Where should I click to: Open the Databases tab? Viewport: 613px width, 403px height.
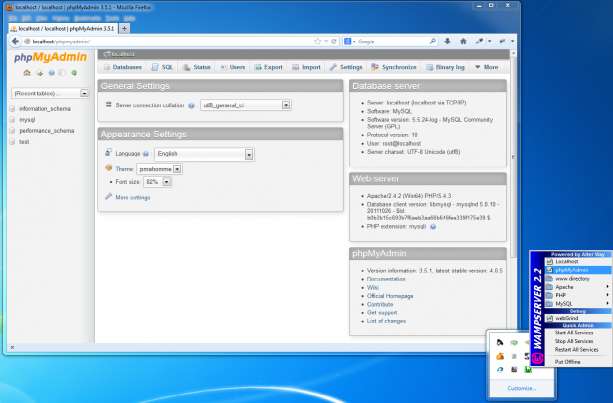[123, 67]
